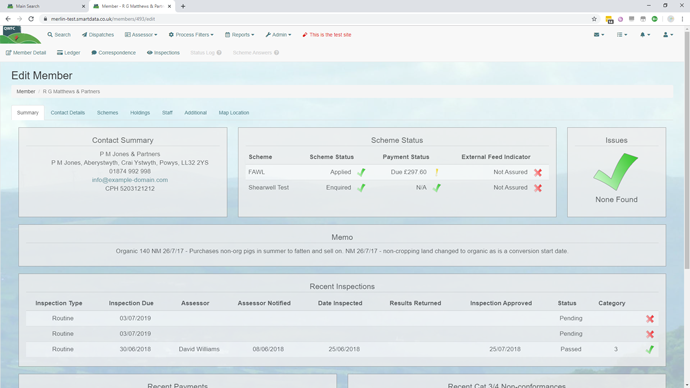690x388 pixels.
Task: Click the info@example-domain.com email link
Action: pyautogui.click(x=130, y=180)
